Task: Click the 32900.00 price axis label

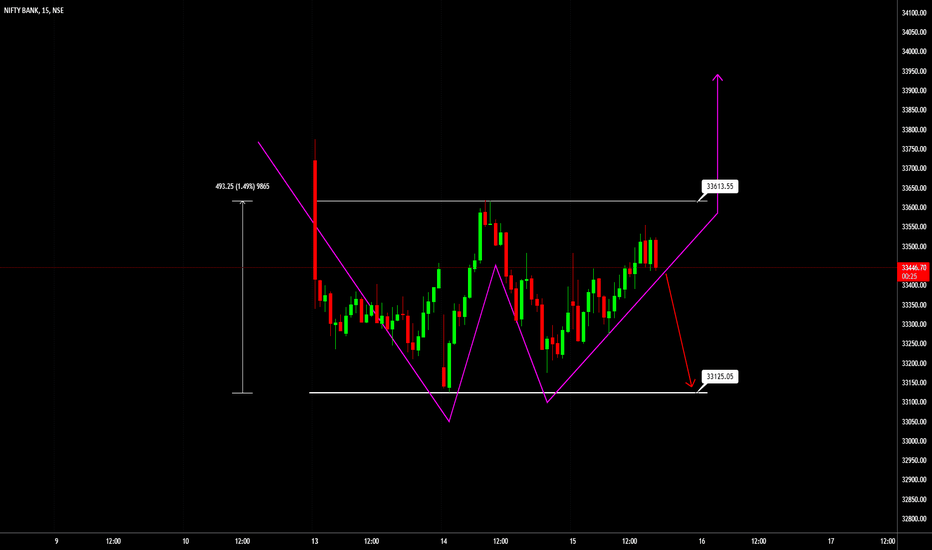Action: (x=914, y=480)
